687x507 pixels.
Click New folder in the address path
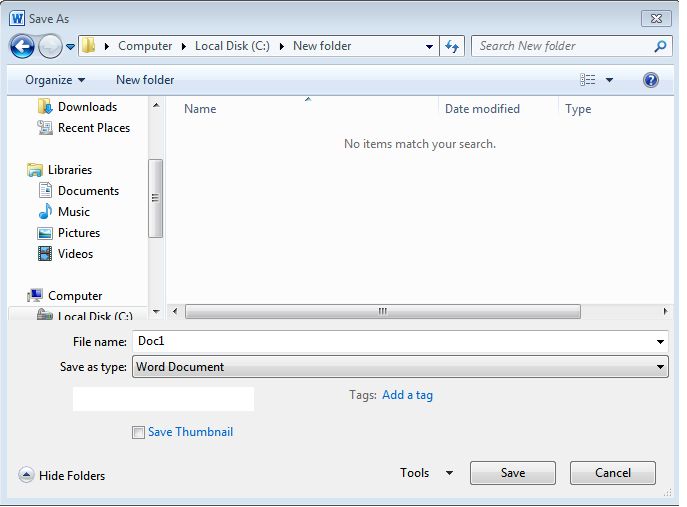(322, 46)
